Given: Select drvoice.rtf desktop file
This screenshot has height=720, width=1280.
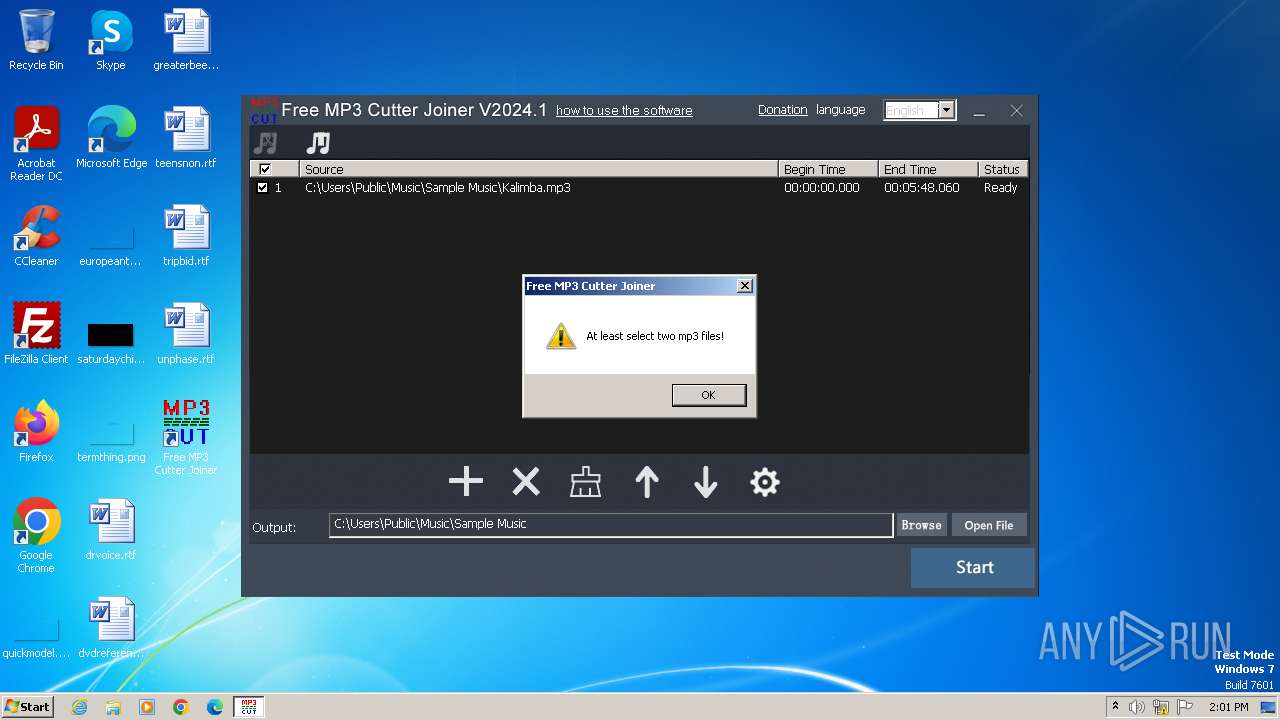Looking at the screenshot, I should 111,530.
